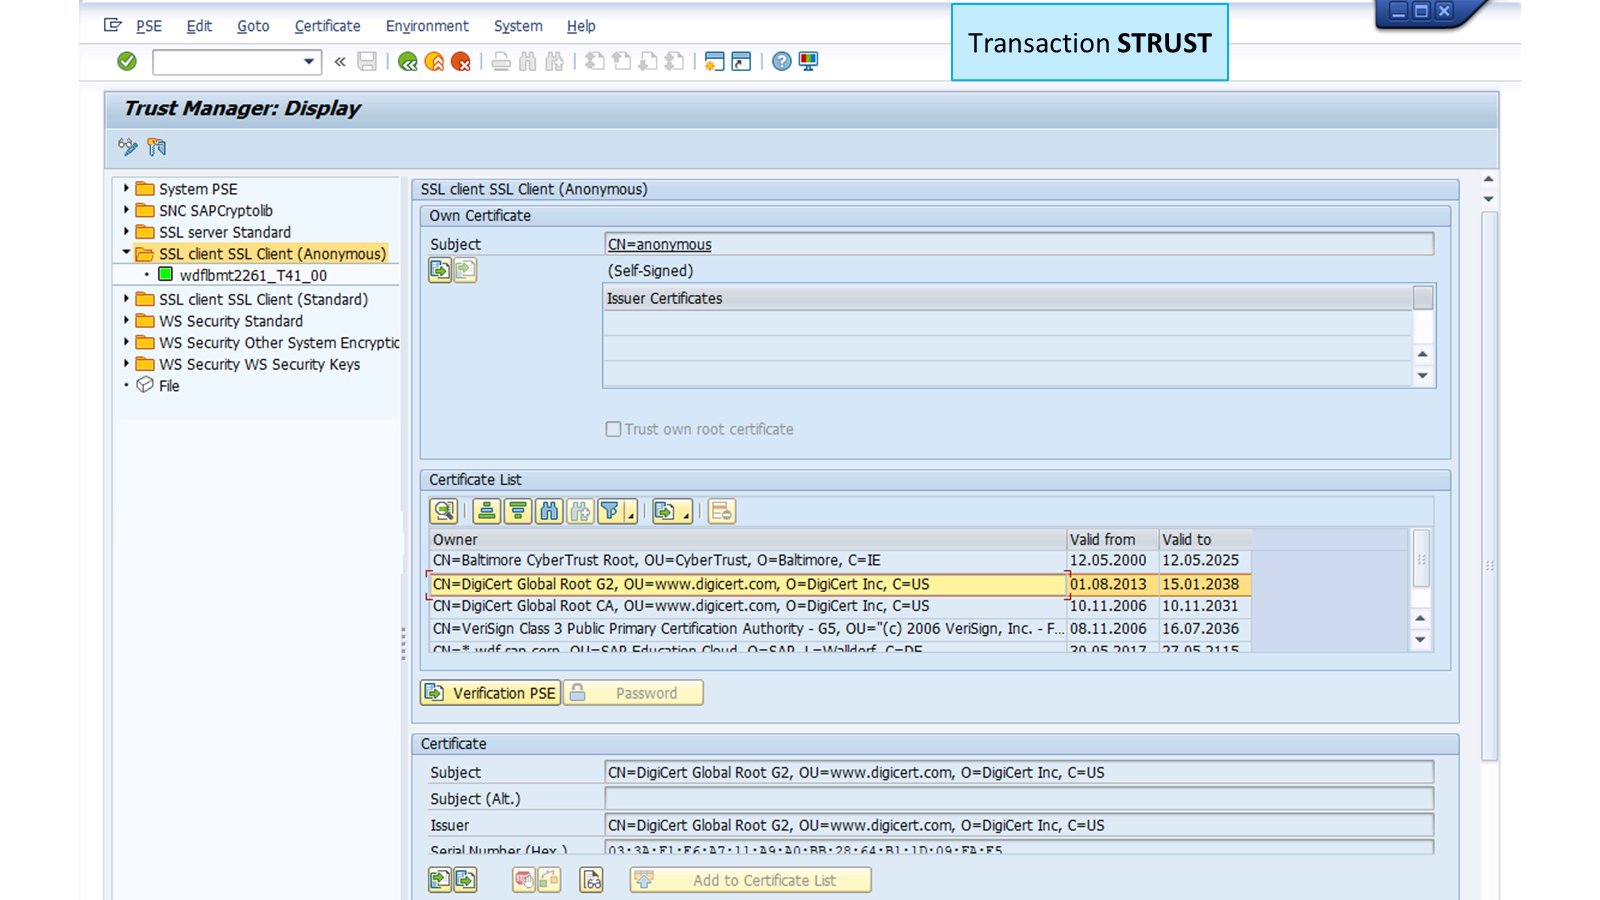
Task: Click the green Back icon
Action: pos(407,61)
